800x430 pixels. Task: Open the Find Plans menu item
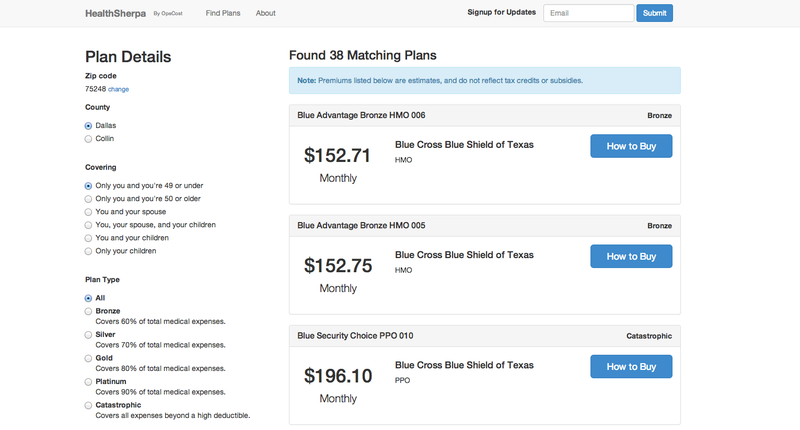click(223, 13)
